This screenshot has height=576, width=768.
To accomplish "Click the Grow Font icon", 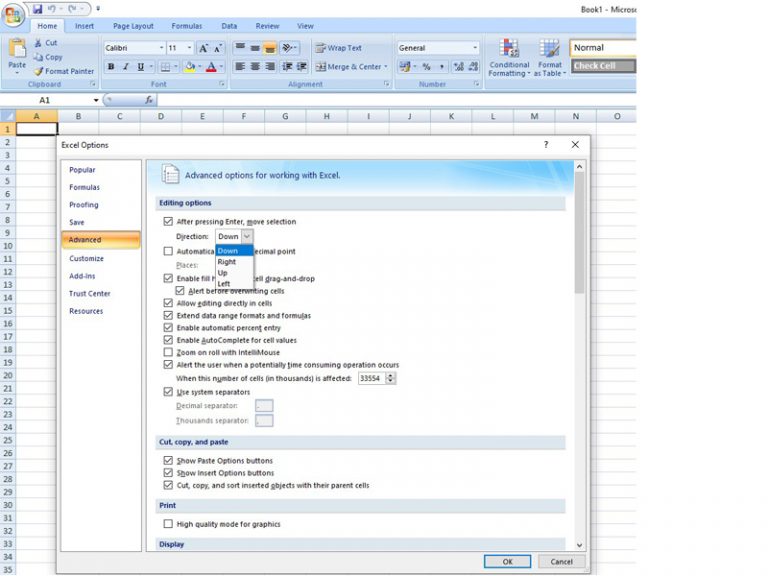I will tap(203, 48).
